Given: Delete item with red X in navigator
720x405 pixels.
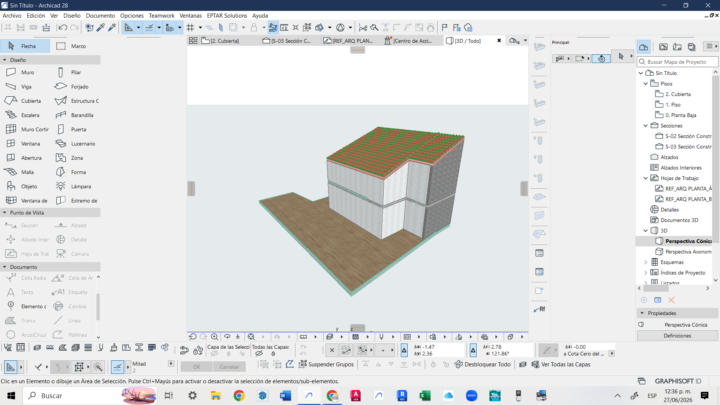Looking at the screenshot, I should pyautogui.click(x=671, y=300).
